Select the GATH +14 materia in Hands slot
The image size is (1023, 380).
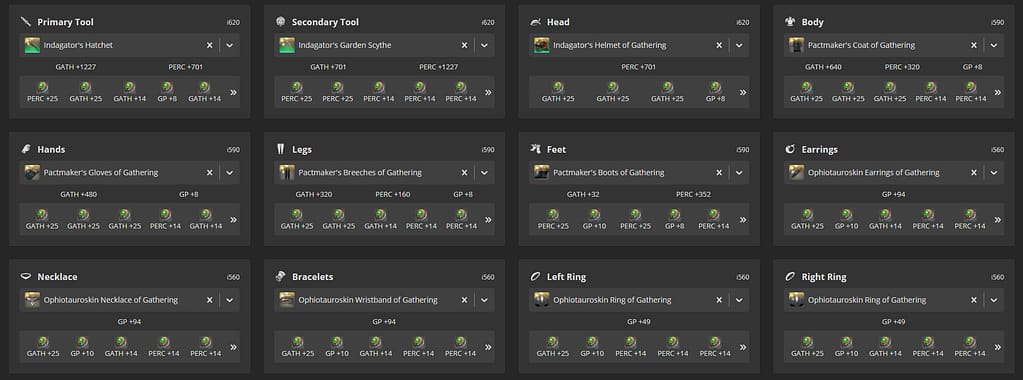pos(206,219)
